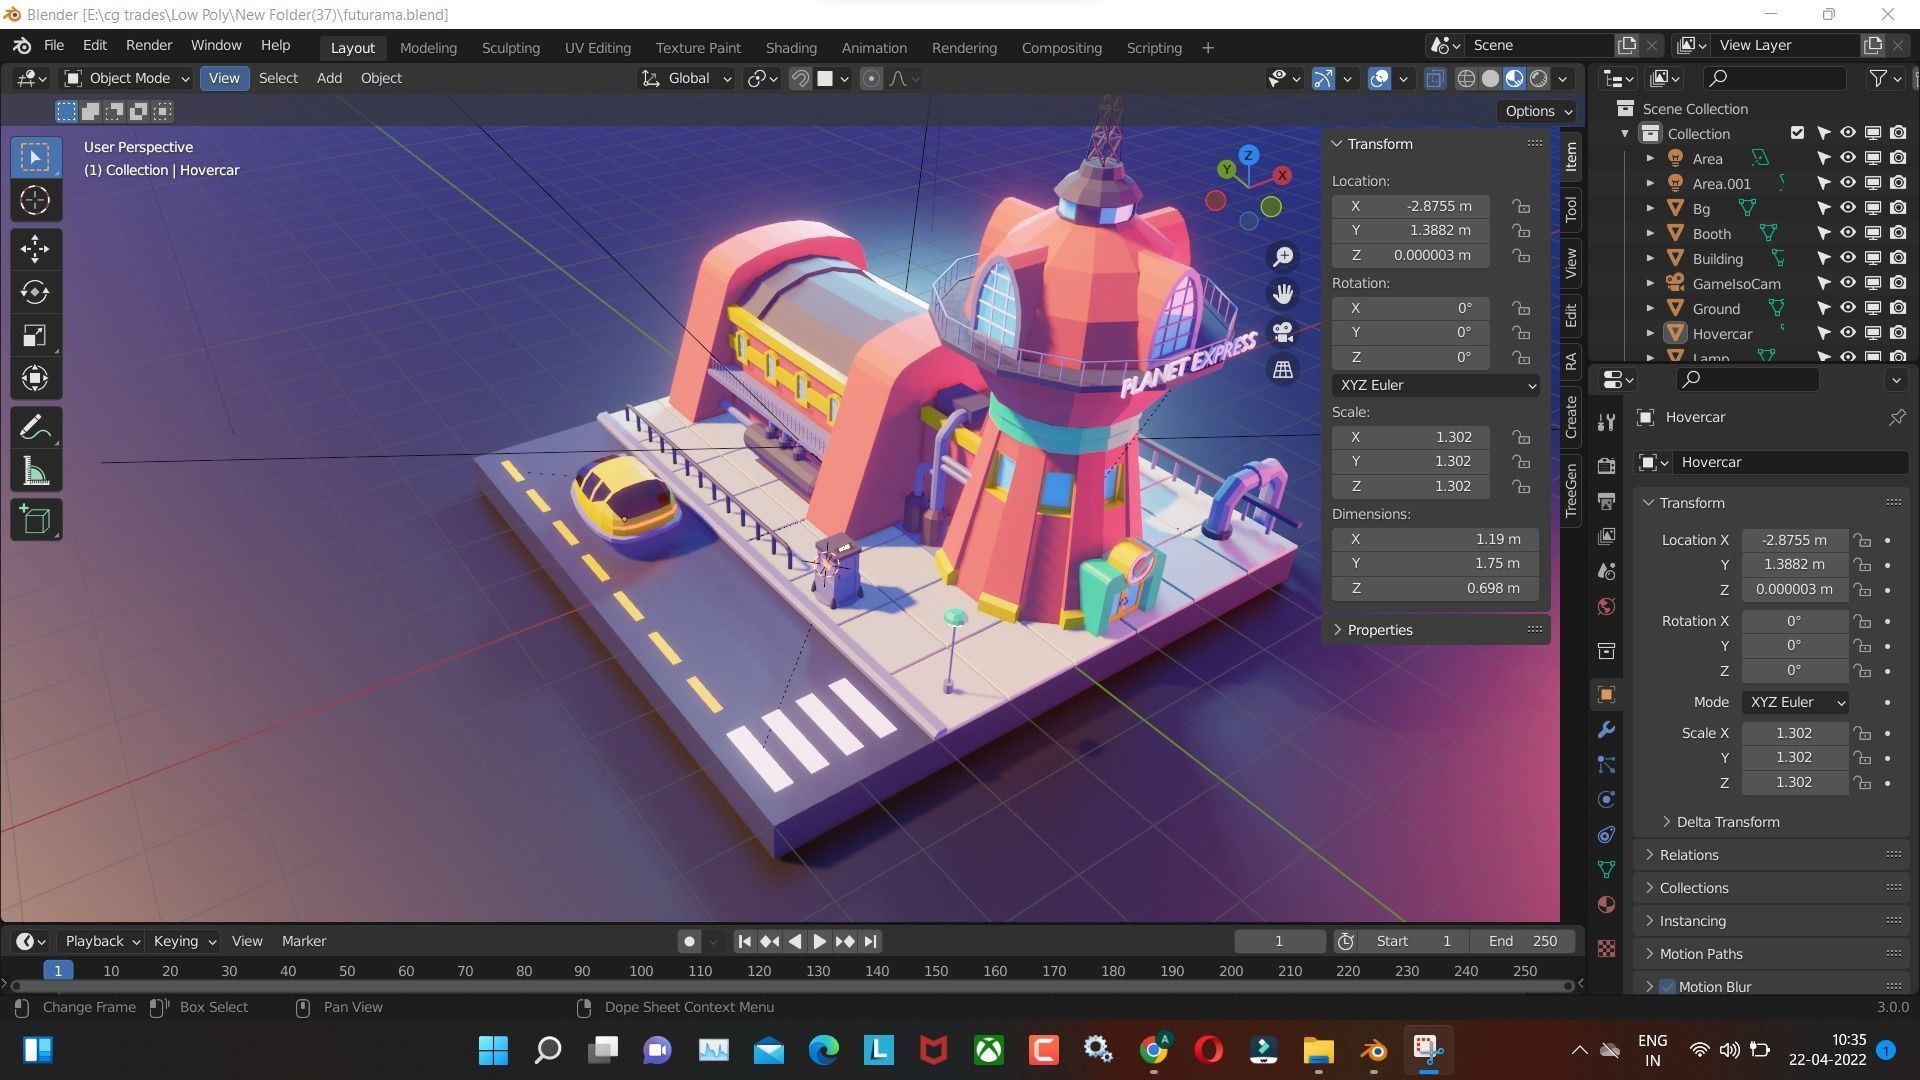Expand the Relations panel
Viewport: 1920px width, 1080px height.
pyautogui.click(x=1689, y=855)
